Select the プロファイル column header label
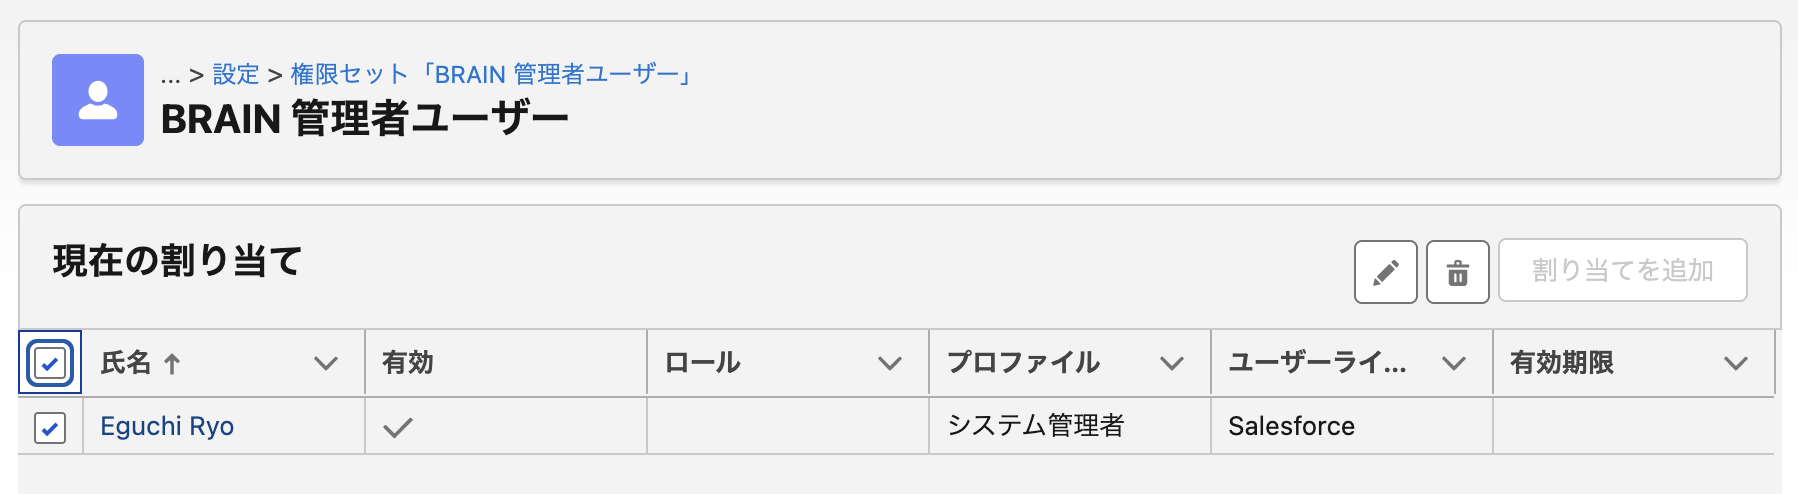1798x494 pixels. tap(1023, 363)
